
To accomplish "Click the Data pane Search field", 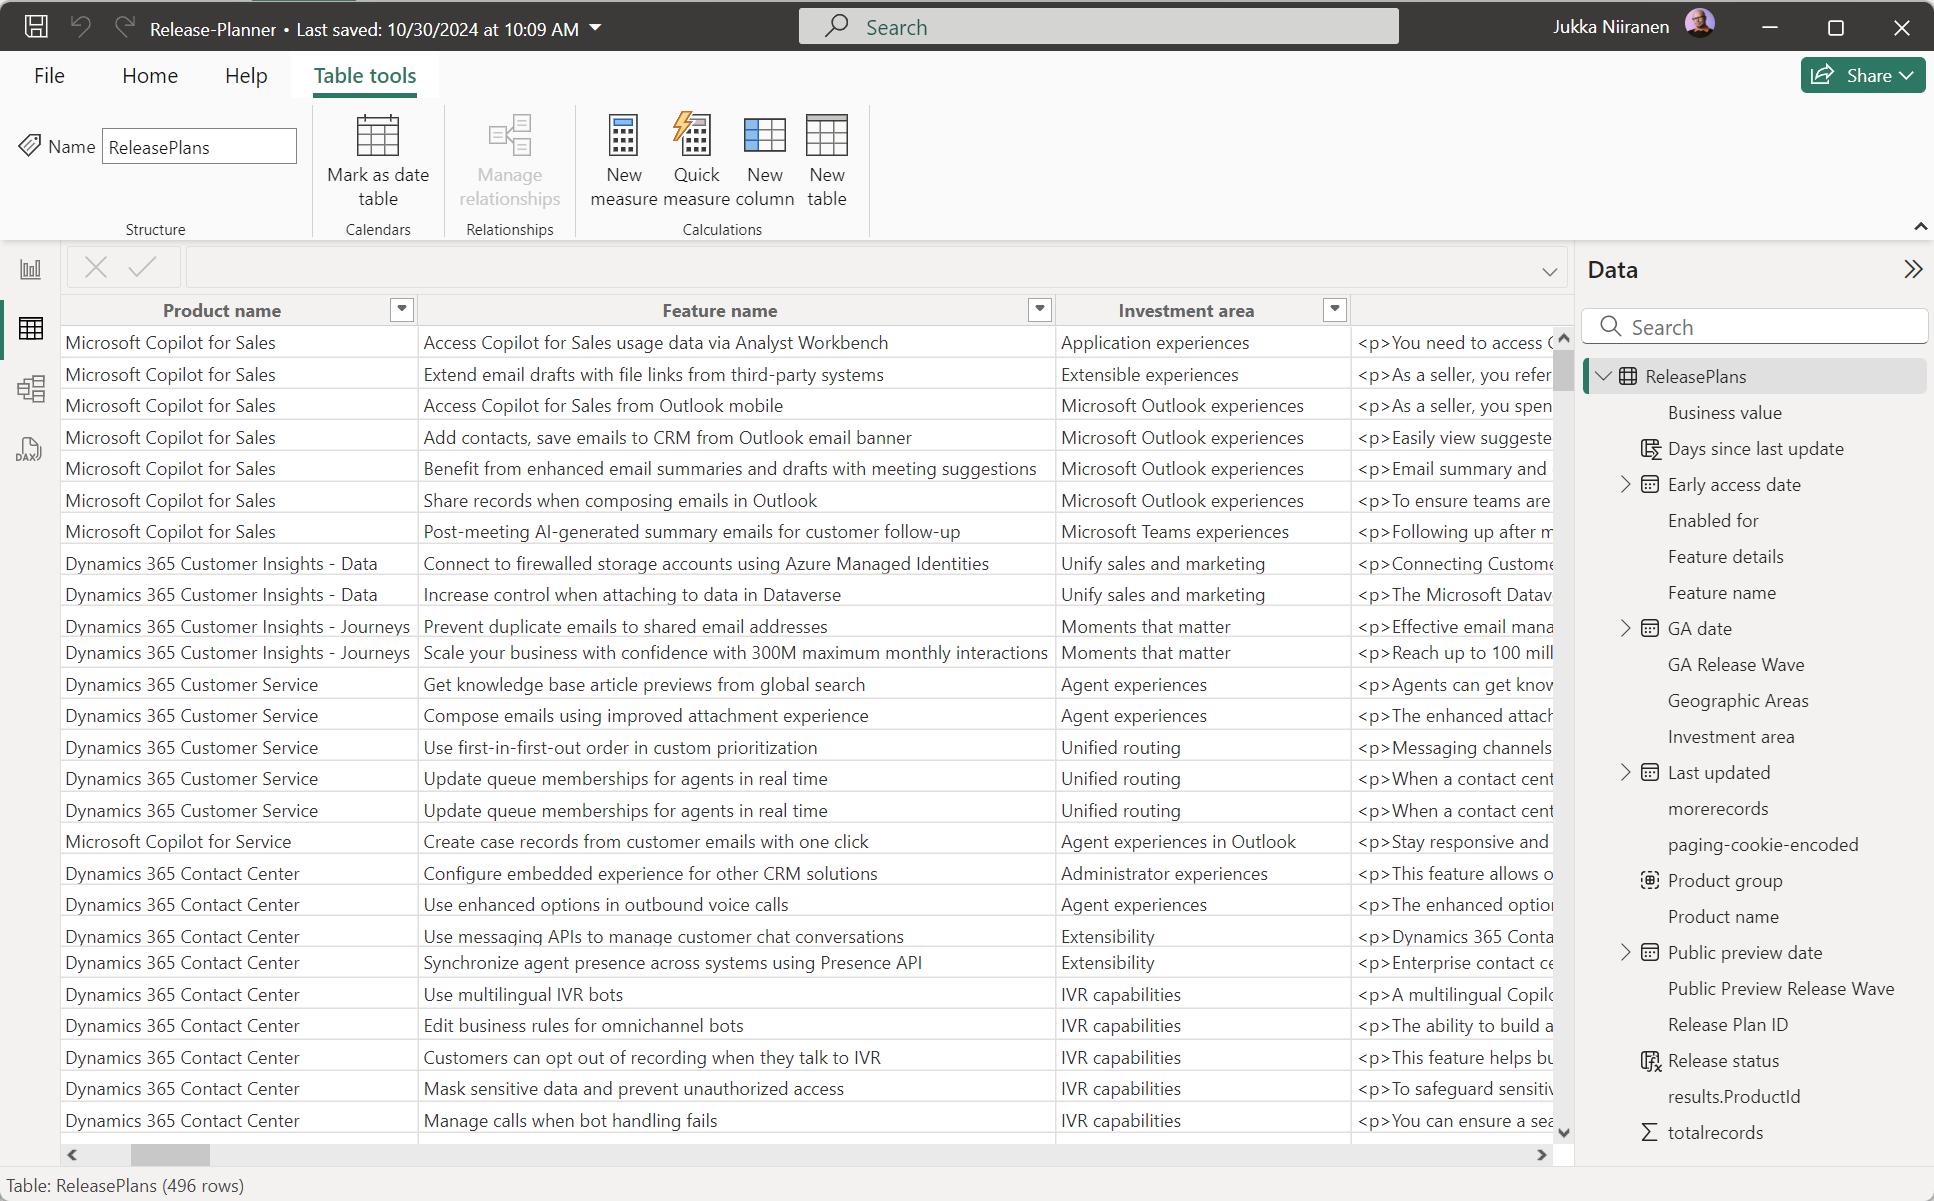I will tap(1756, 327).
